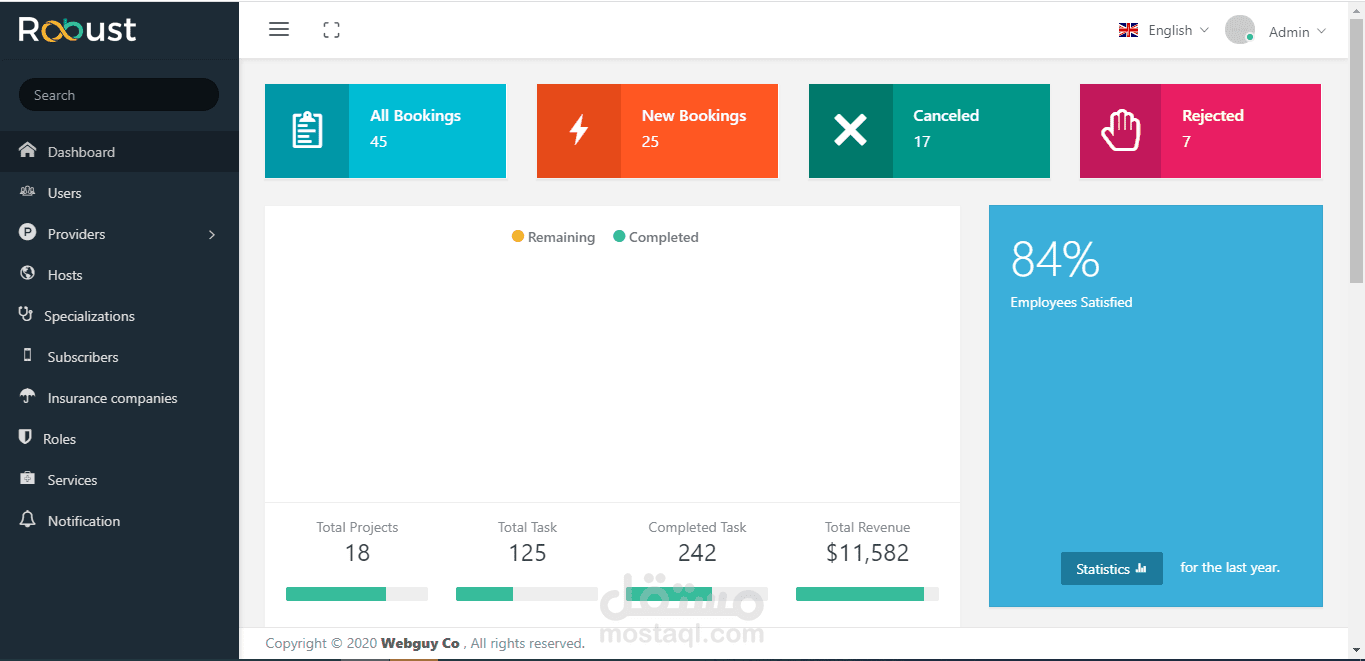The height and width of the screenshot is (661, 1365).
Task: Click the New Bookings lightning icon
Action: [579, 130]
